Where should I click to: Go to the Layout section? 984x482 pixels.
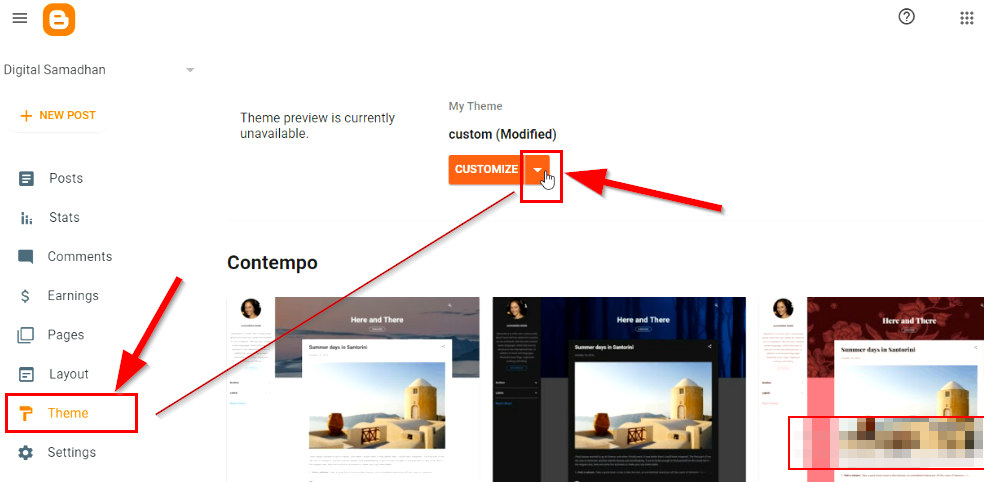68,374
